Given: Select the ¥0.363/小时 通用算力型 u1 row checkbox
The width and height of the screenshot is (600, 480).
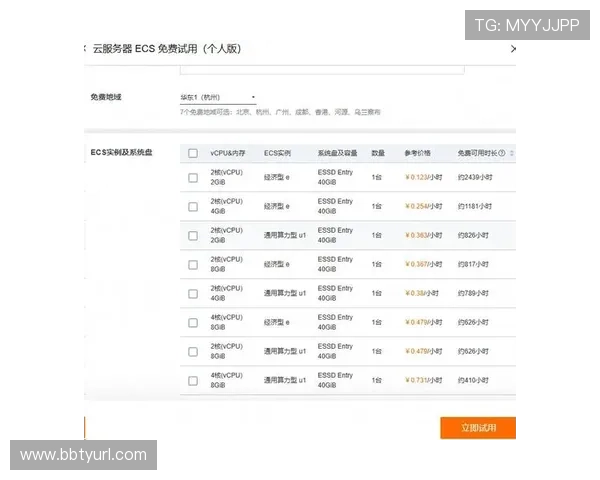Looking at the screenshot, I should pyautogui.click(x=193, y=235).
